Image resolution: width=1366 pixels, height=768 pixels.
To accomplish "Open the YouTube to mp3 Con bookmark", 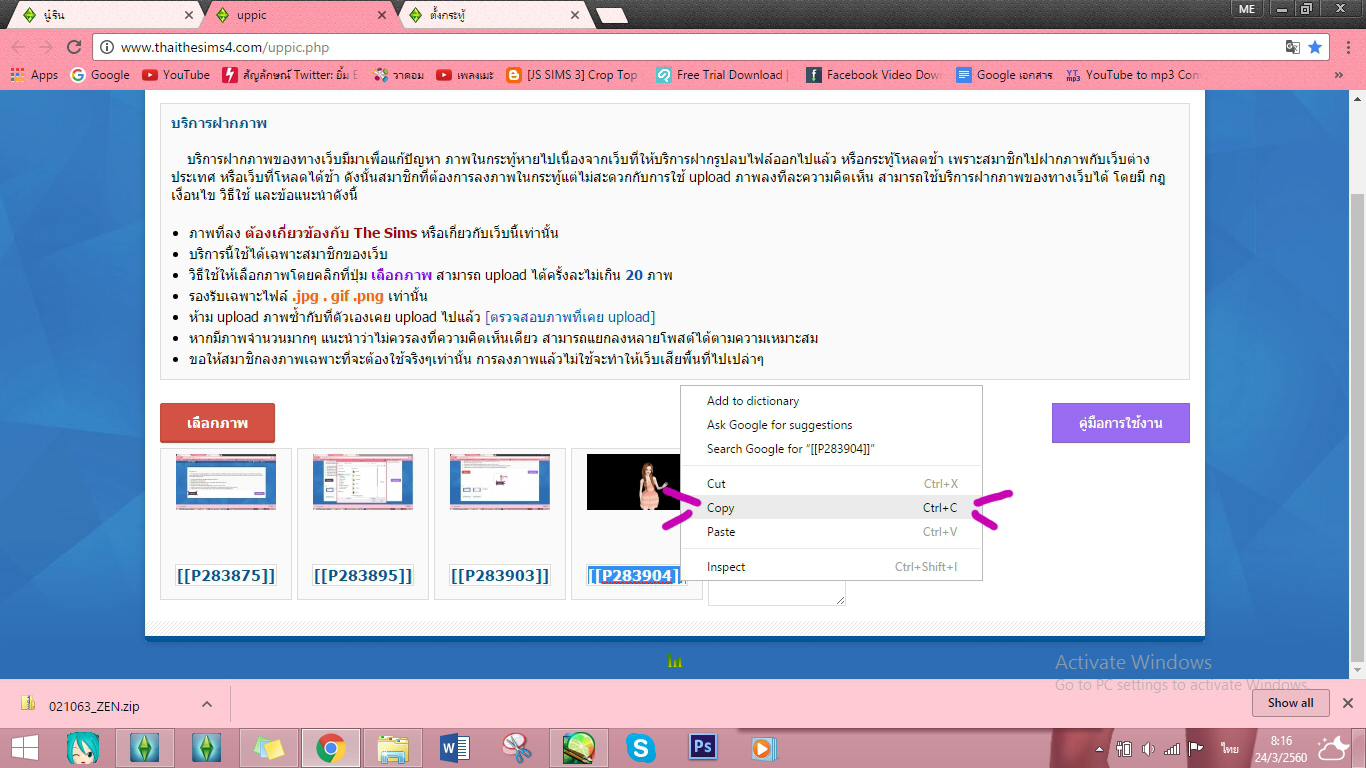I will point(1133,75).
